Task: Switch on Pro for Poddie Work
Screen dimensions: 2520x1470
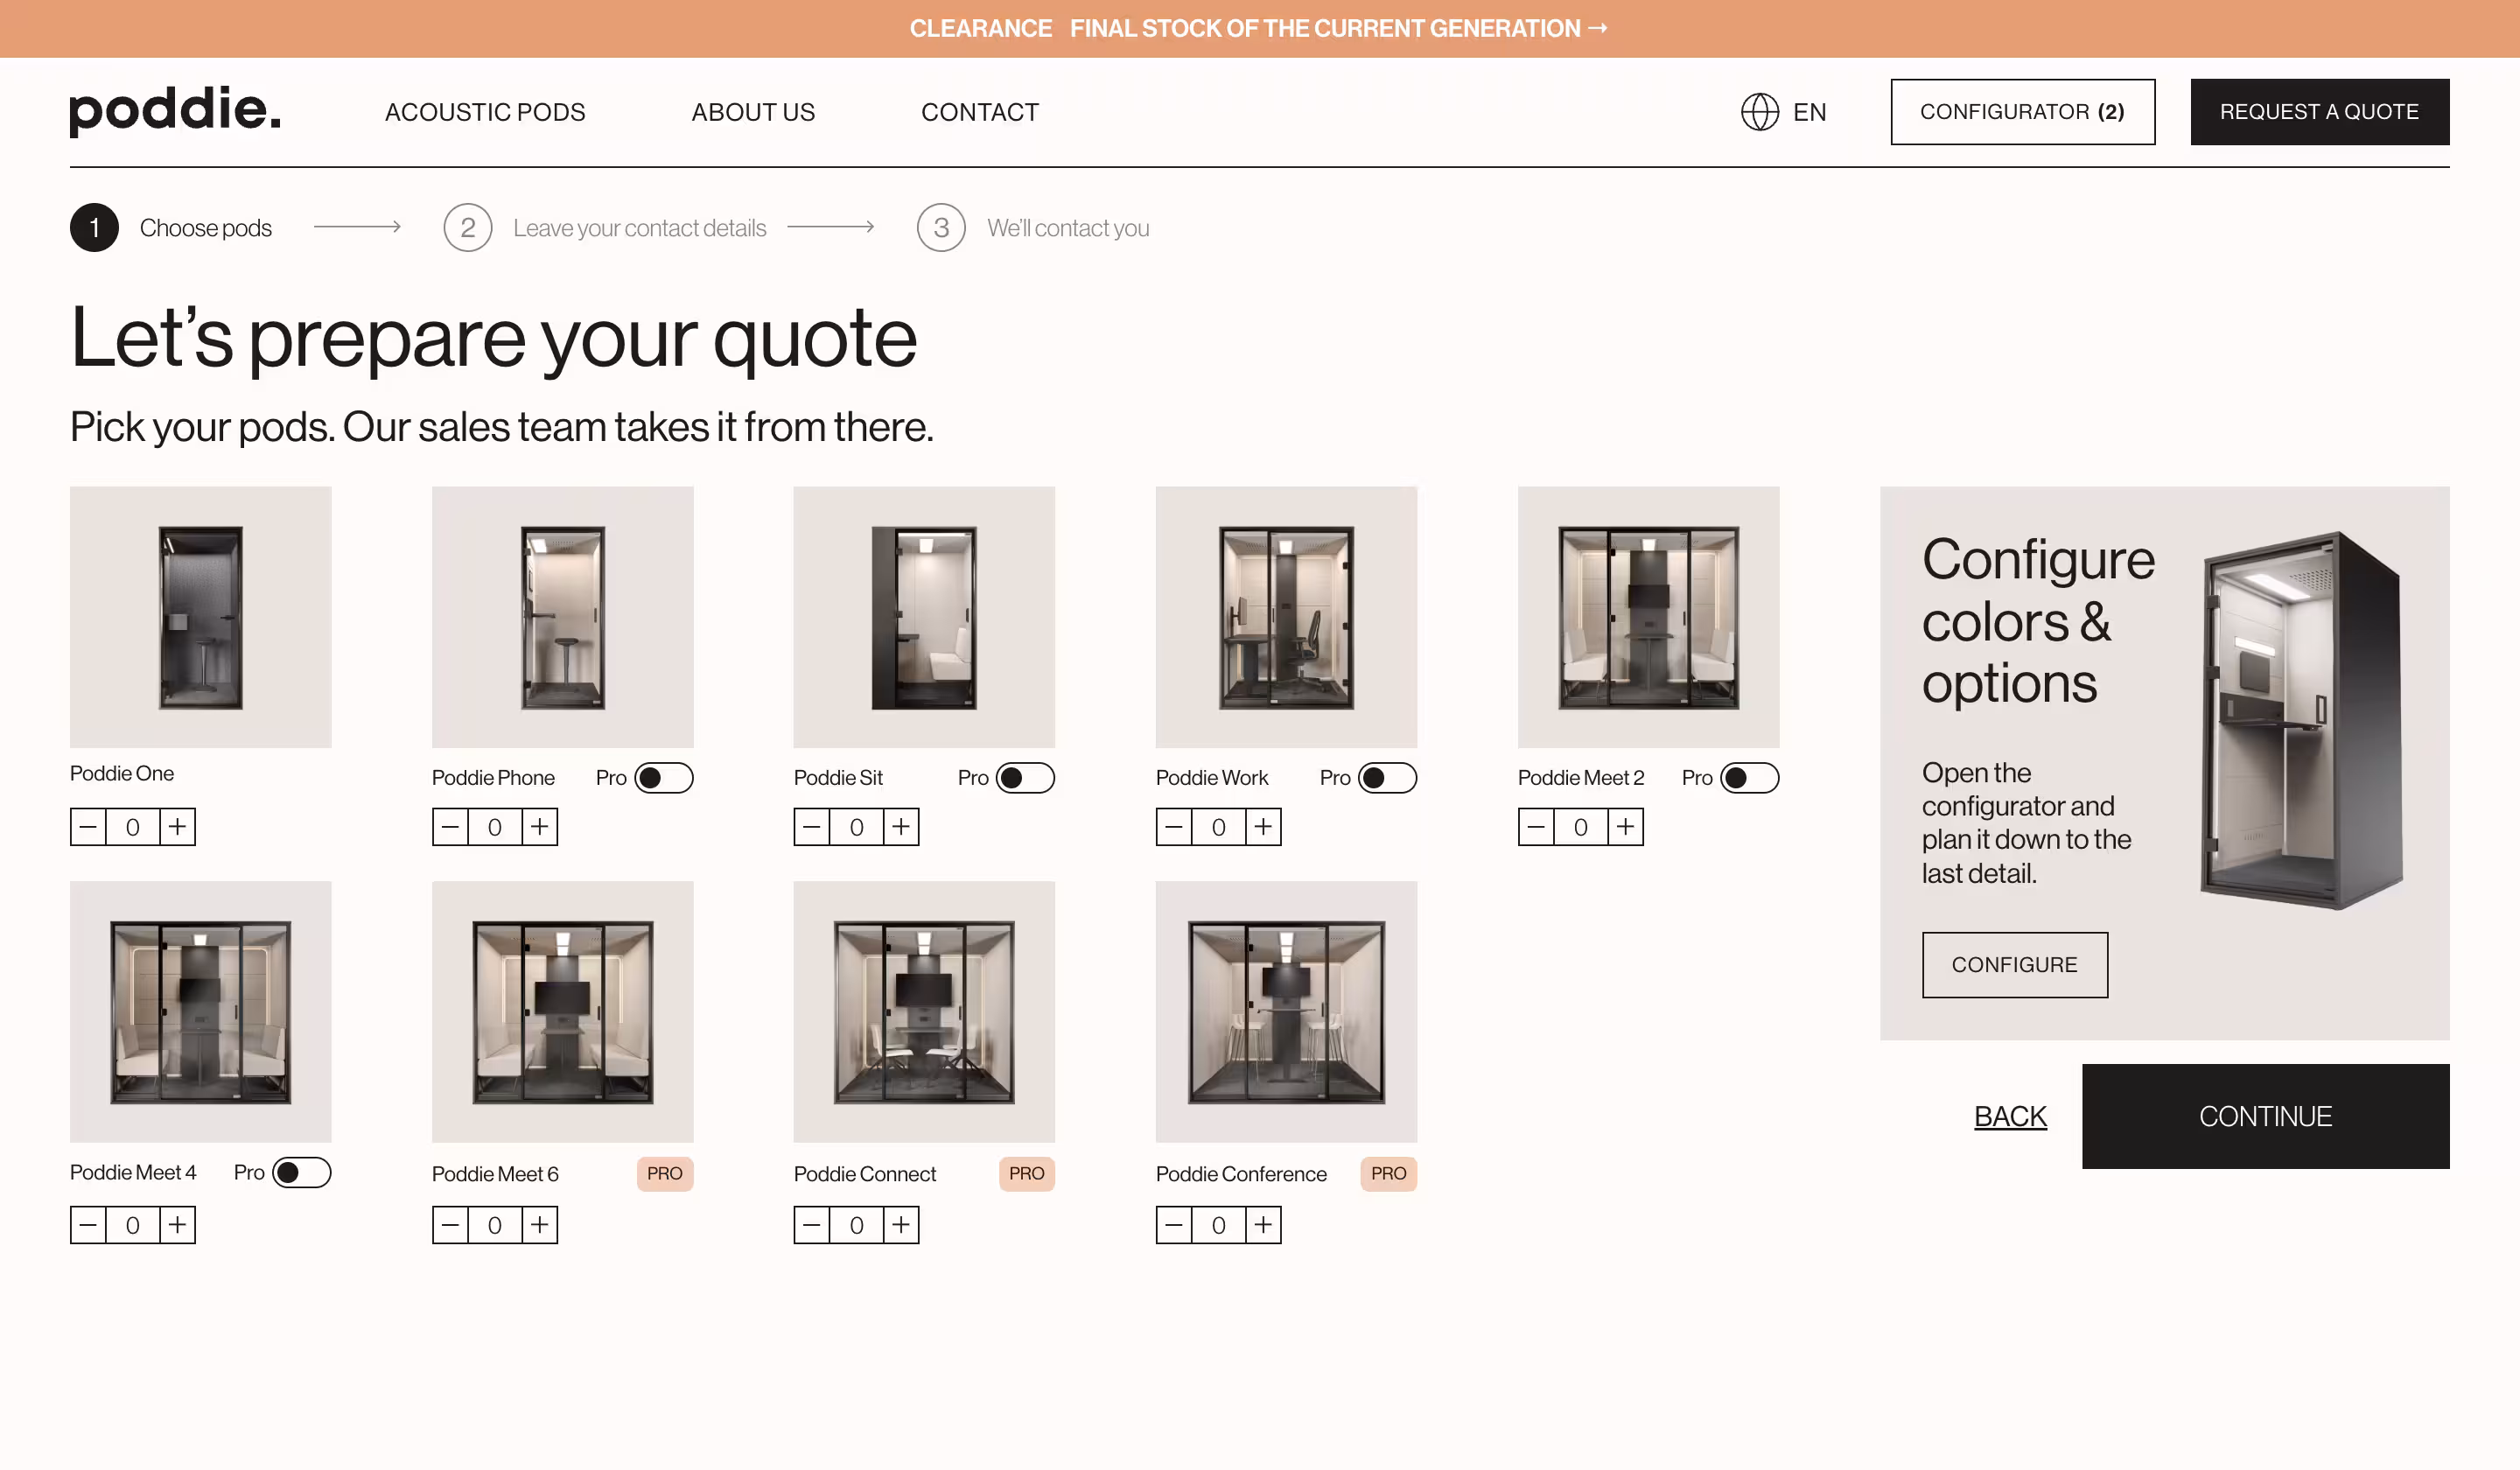Action: pos(1388,778)
